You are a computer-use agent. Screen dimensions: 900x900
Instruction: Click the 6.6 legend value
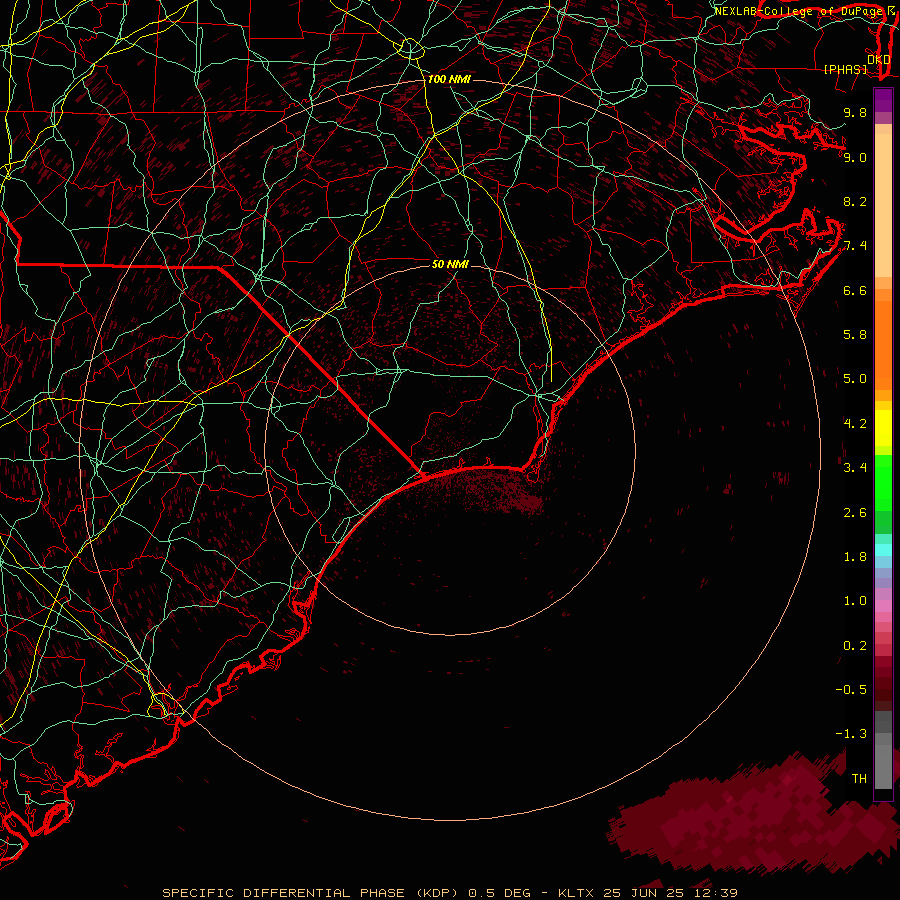(x=855, y=291)
